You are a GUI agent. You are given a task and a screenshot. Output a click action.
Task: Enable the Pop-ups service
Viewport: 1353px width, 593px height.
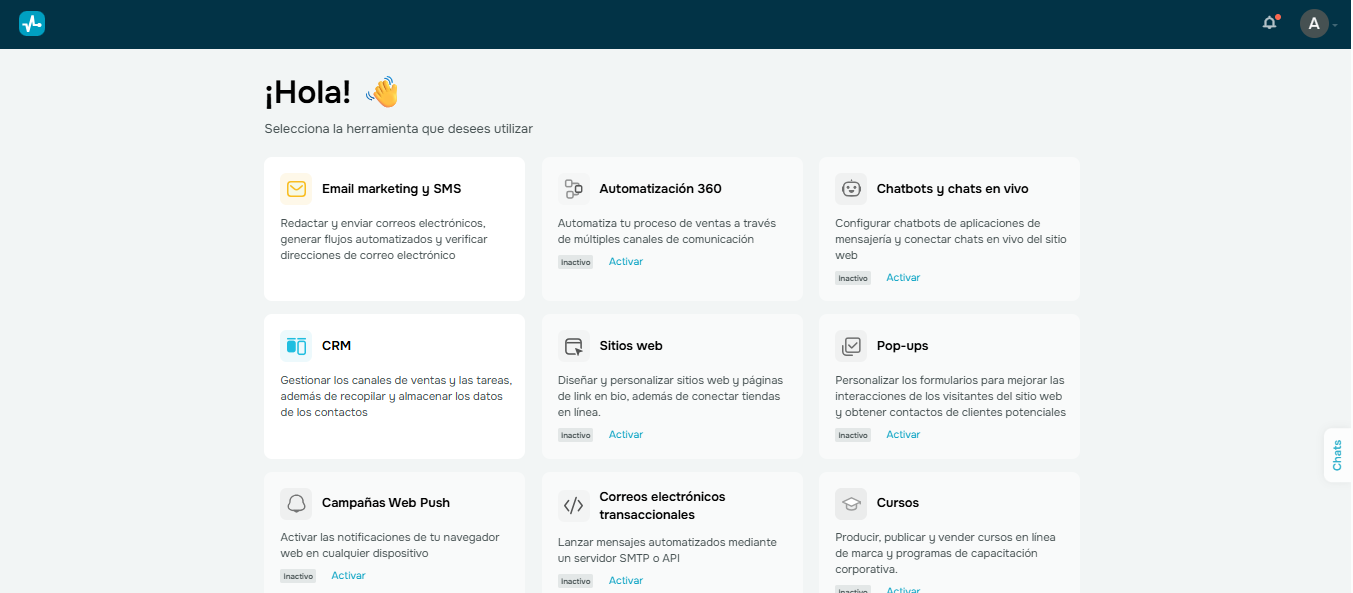click(x=902, y=434)
